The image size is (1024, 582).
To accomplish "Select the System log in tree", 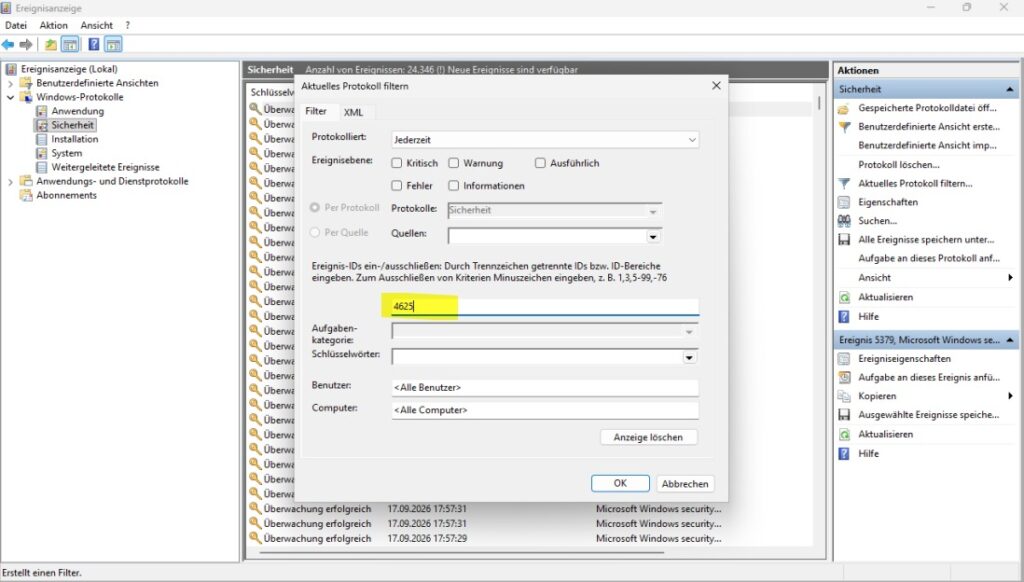I will tap(67, 154).
